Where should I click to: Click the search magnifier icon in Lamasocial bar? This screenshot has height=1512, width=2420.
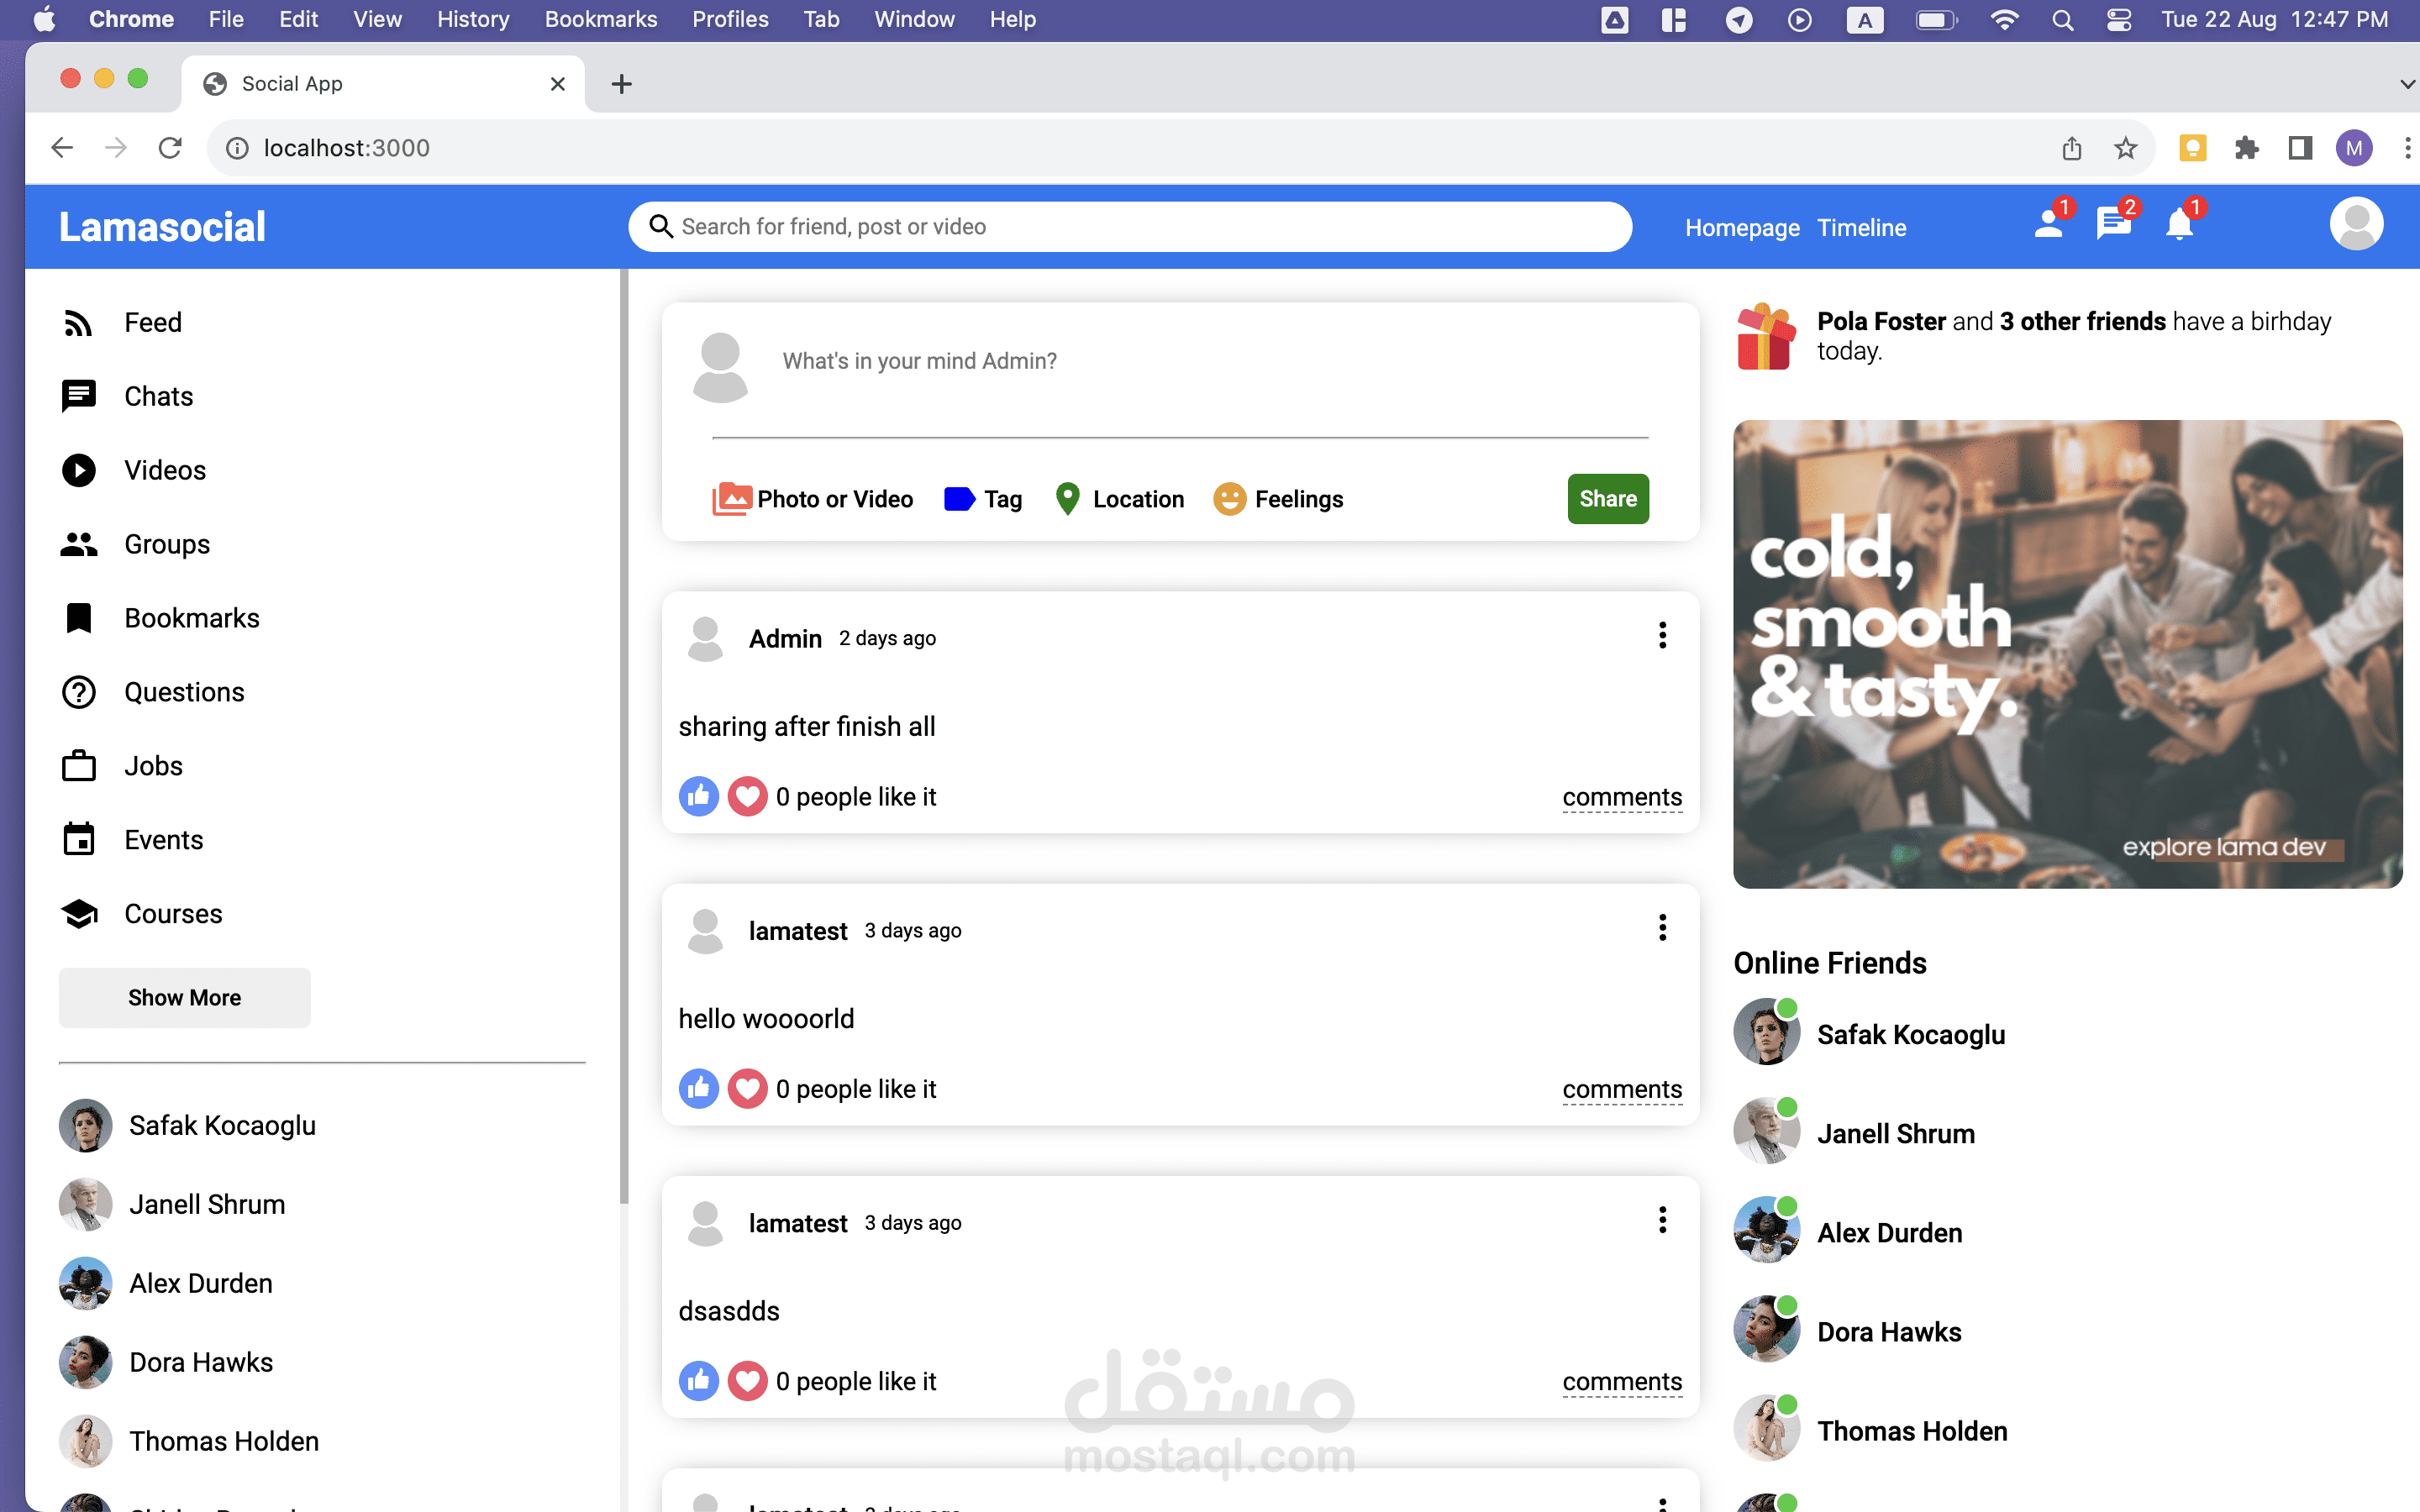[661, 227]
